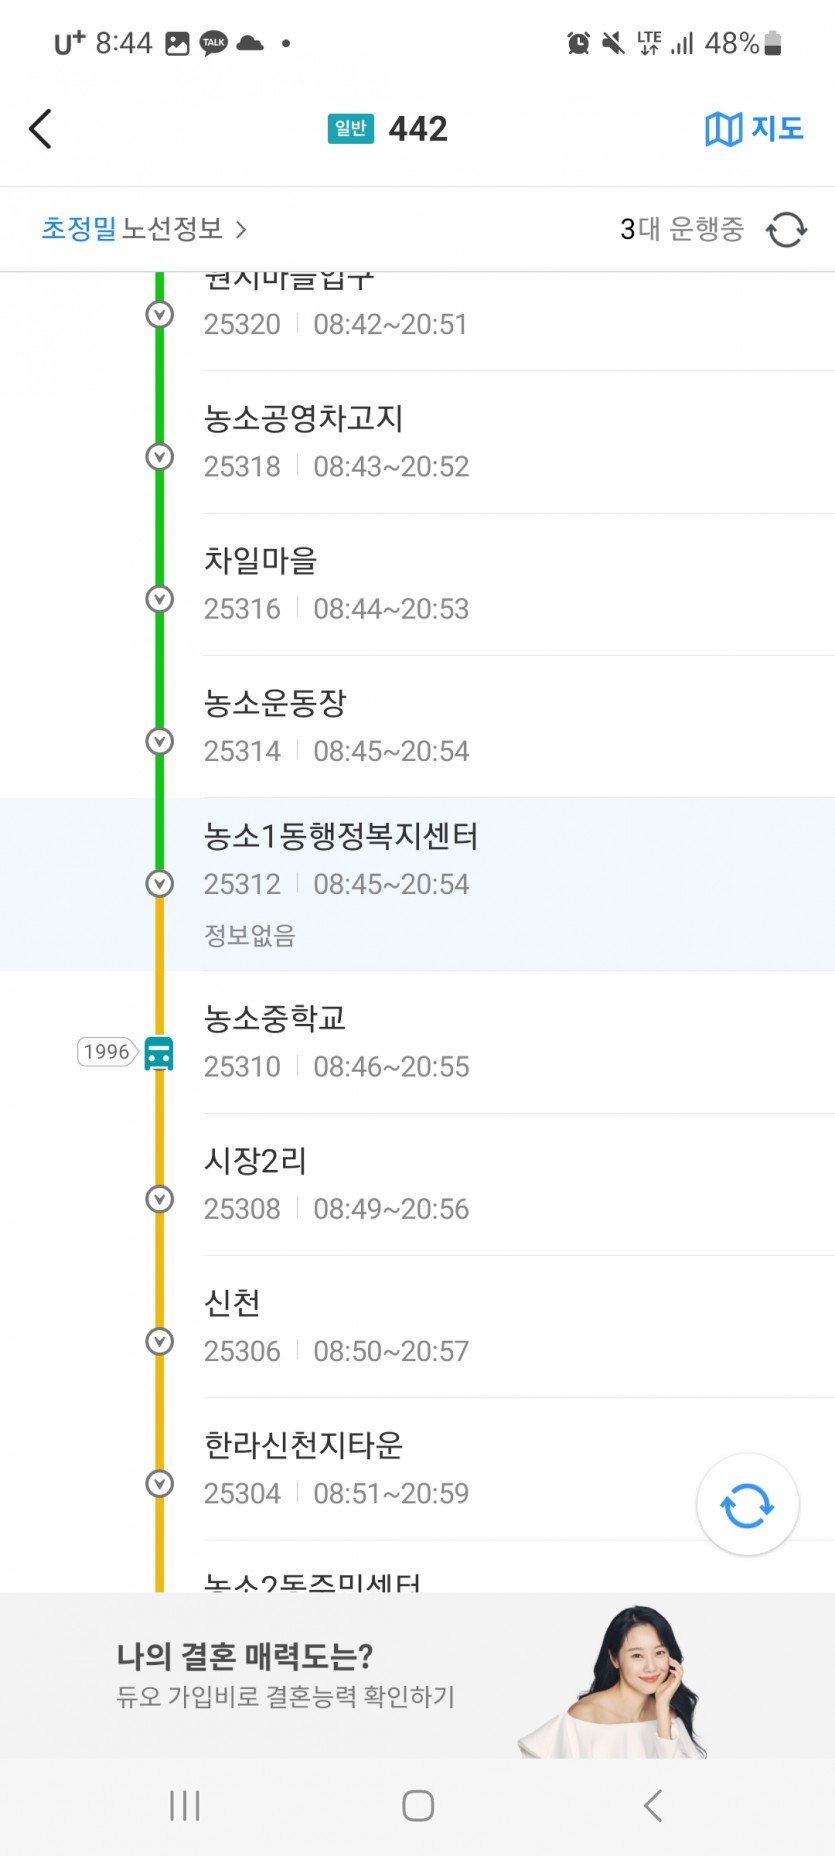Open 초정밀 노선정보 link

pos(143,230)
